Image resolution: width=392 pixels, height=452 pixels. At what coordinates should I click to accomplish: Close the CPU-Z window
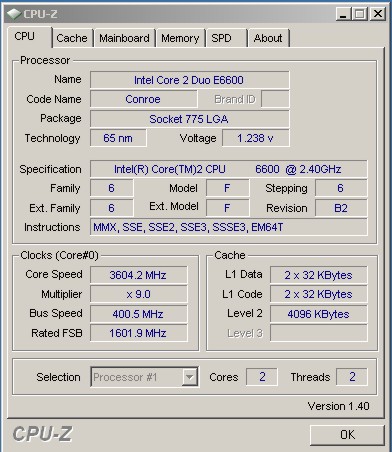tap(377, 14)
